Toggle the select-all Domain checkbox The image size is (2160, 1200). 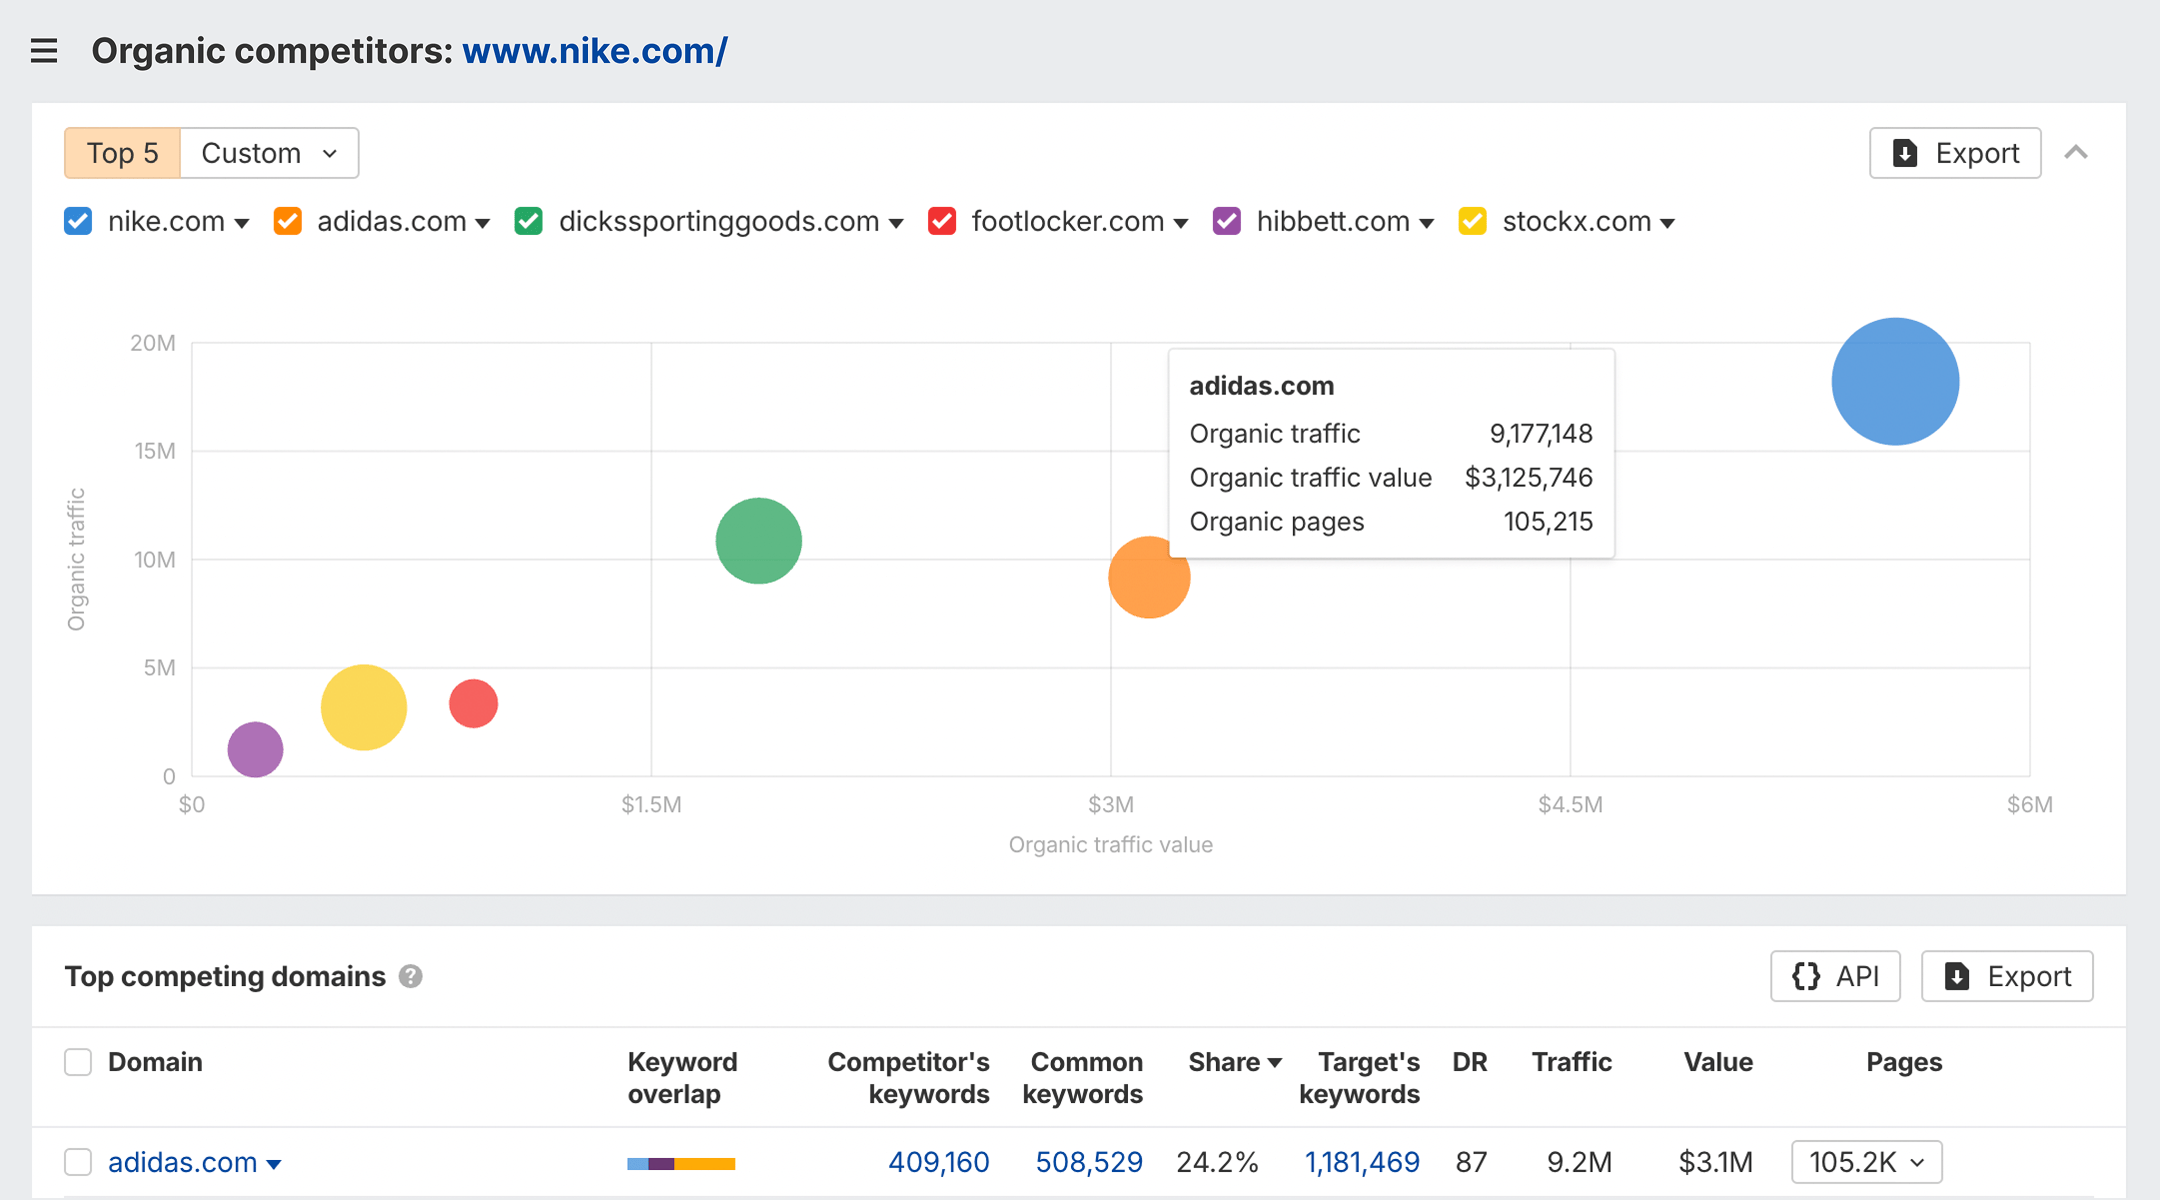pos(78,1062)
